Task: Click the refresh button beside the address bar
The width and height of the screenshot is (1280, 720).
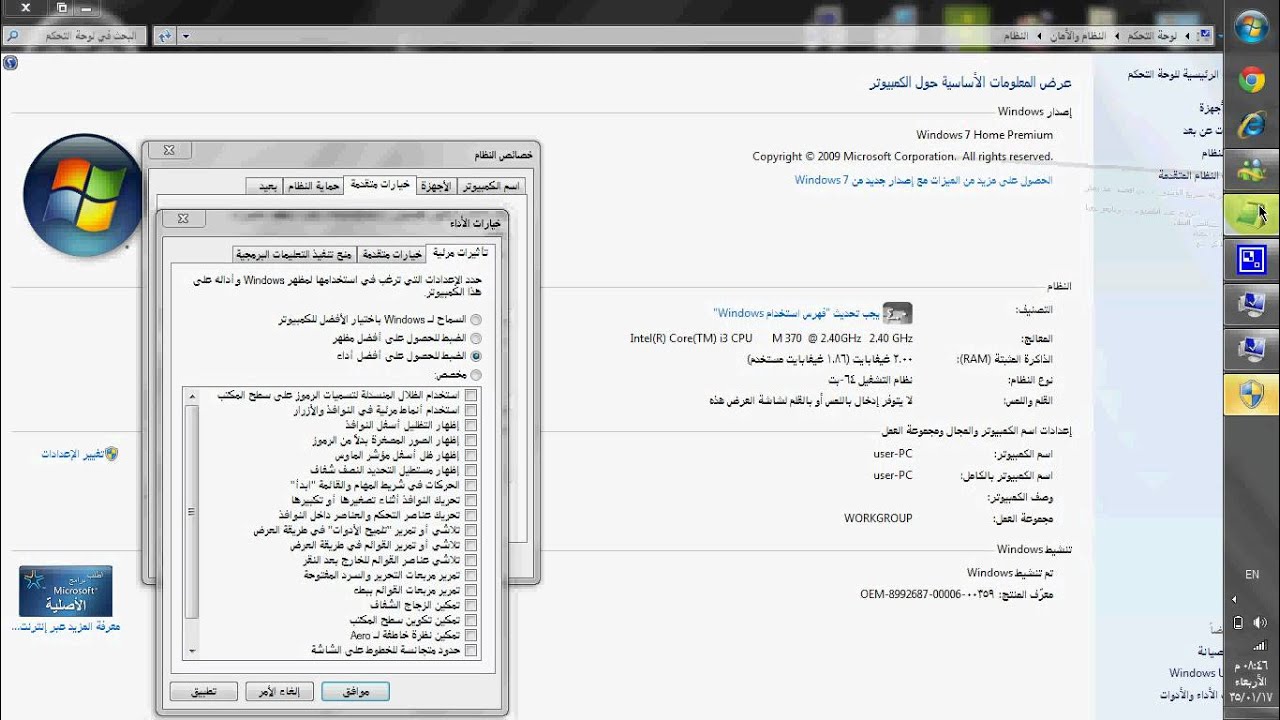Action: point(164,36)
